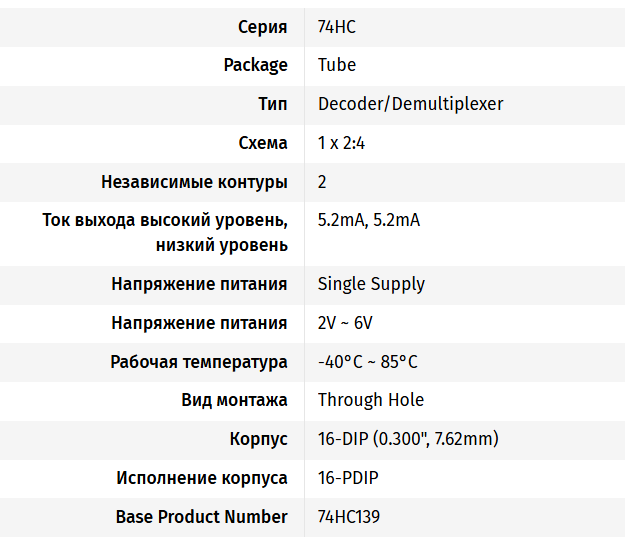The image size is (625, 546).
Task: Click the Независимые контуры label
Action: click(x=194, y=182)
